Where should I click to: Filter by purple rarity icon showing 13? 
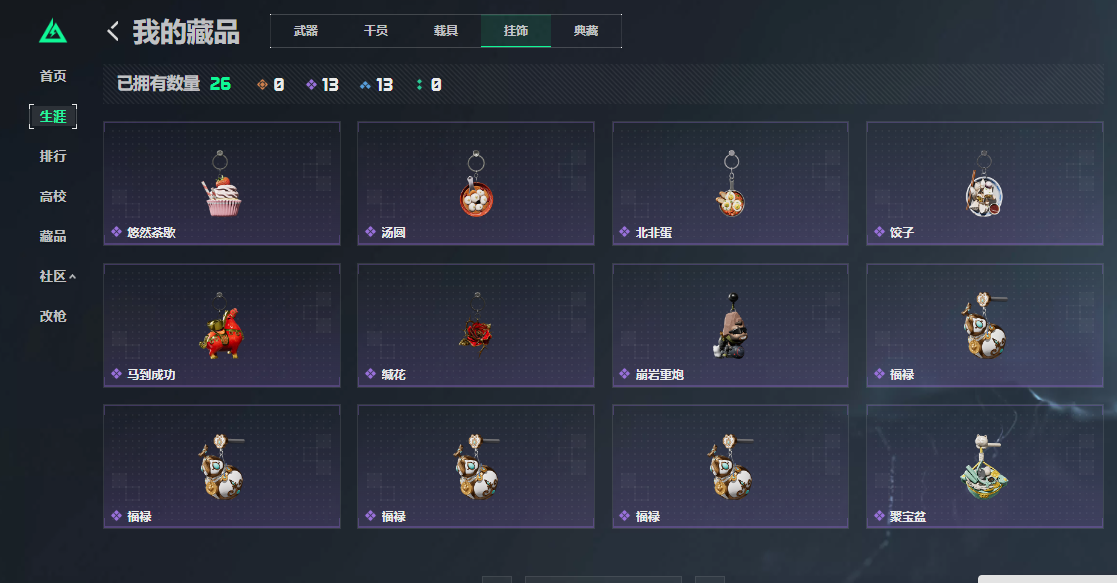pyautogui.click(x=322, y=85)
